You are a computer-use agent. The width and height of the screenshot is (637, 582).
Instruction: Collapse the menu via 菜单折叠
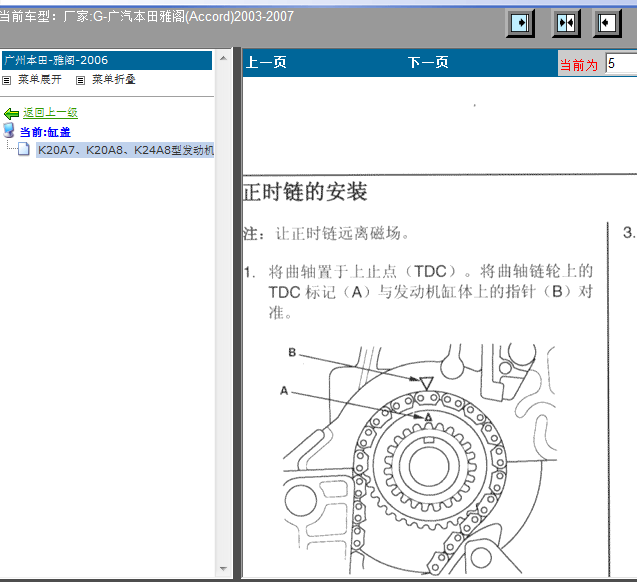click(x=113, y=80)
